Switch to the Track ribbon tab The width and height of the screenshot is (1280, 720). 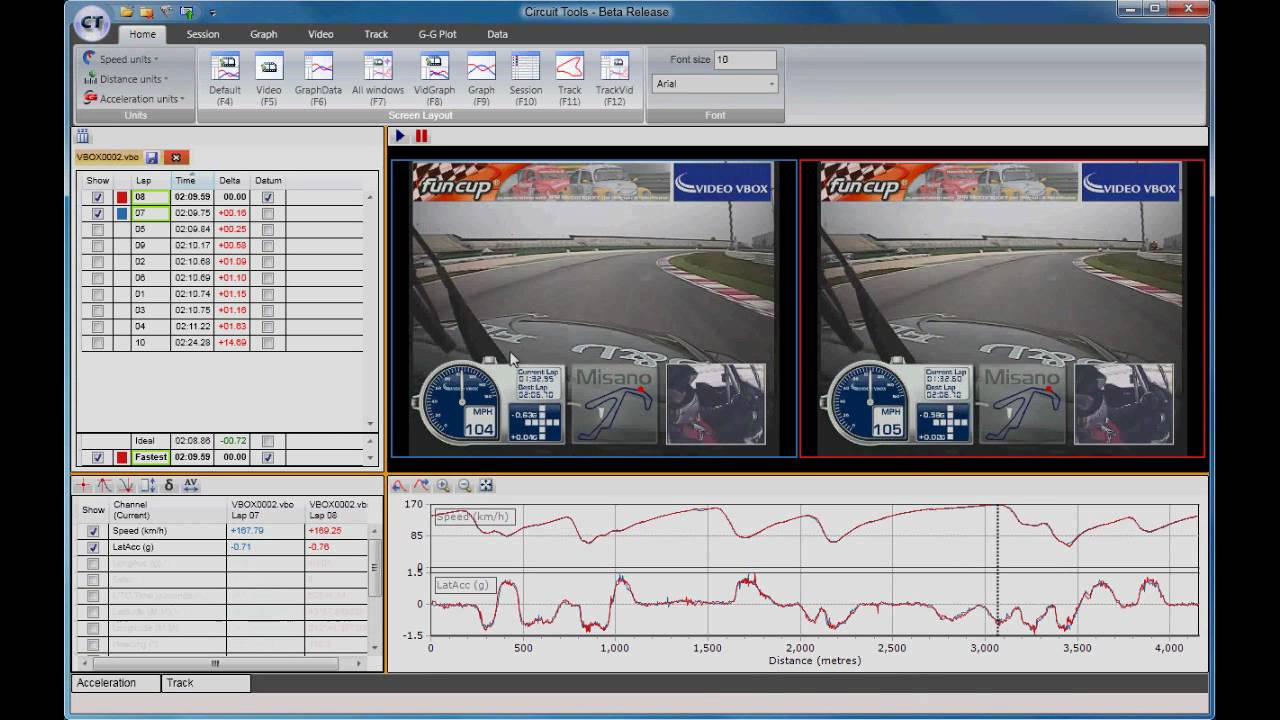tap(376, 34)
